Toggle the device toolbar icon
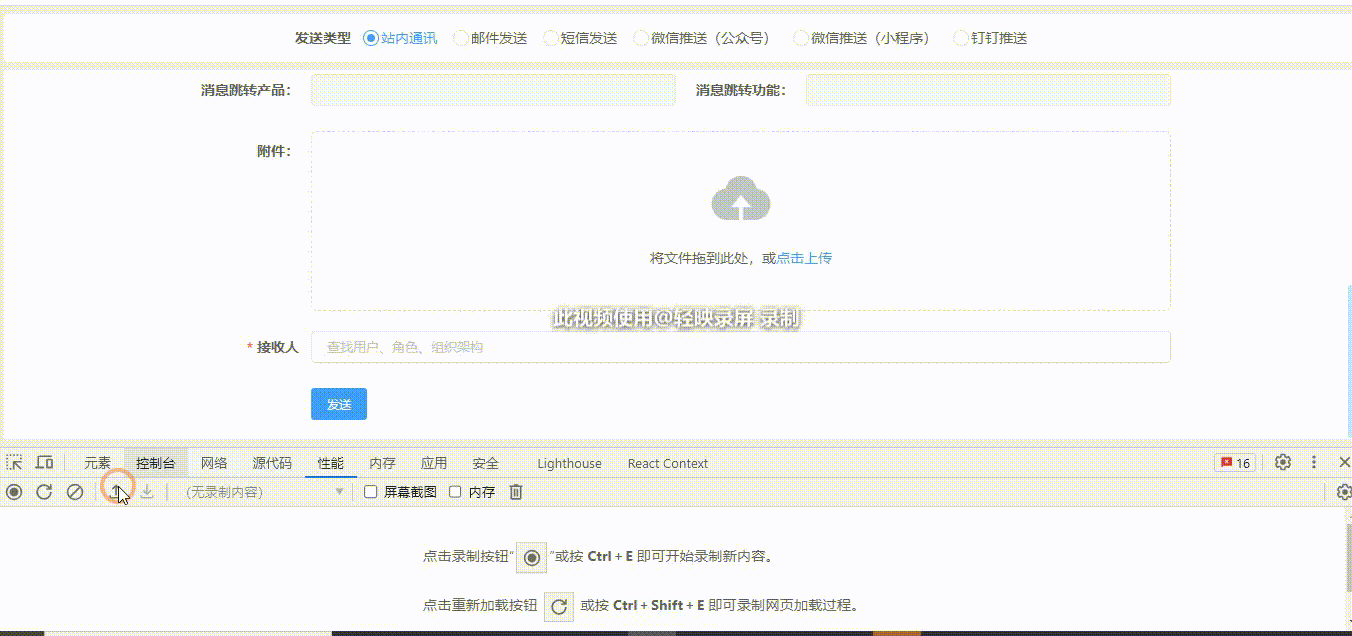Image resolution: width=1352 pixels, height=636 pixels. (x=43, y=462)
